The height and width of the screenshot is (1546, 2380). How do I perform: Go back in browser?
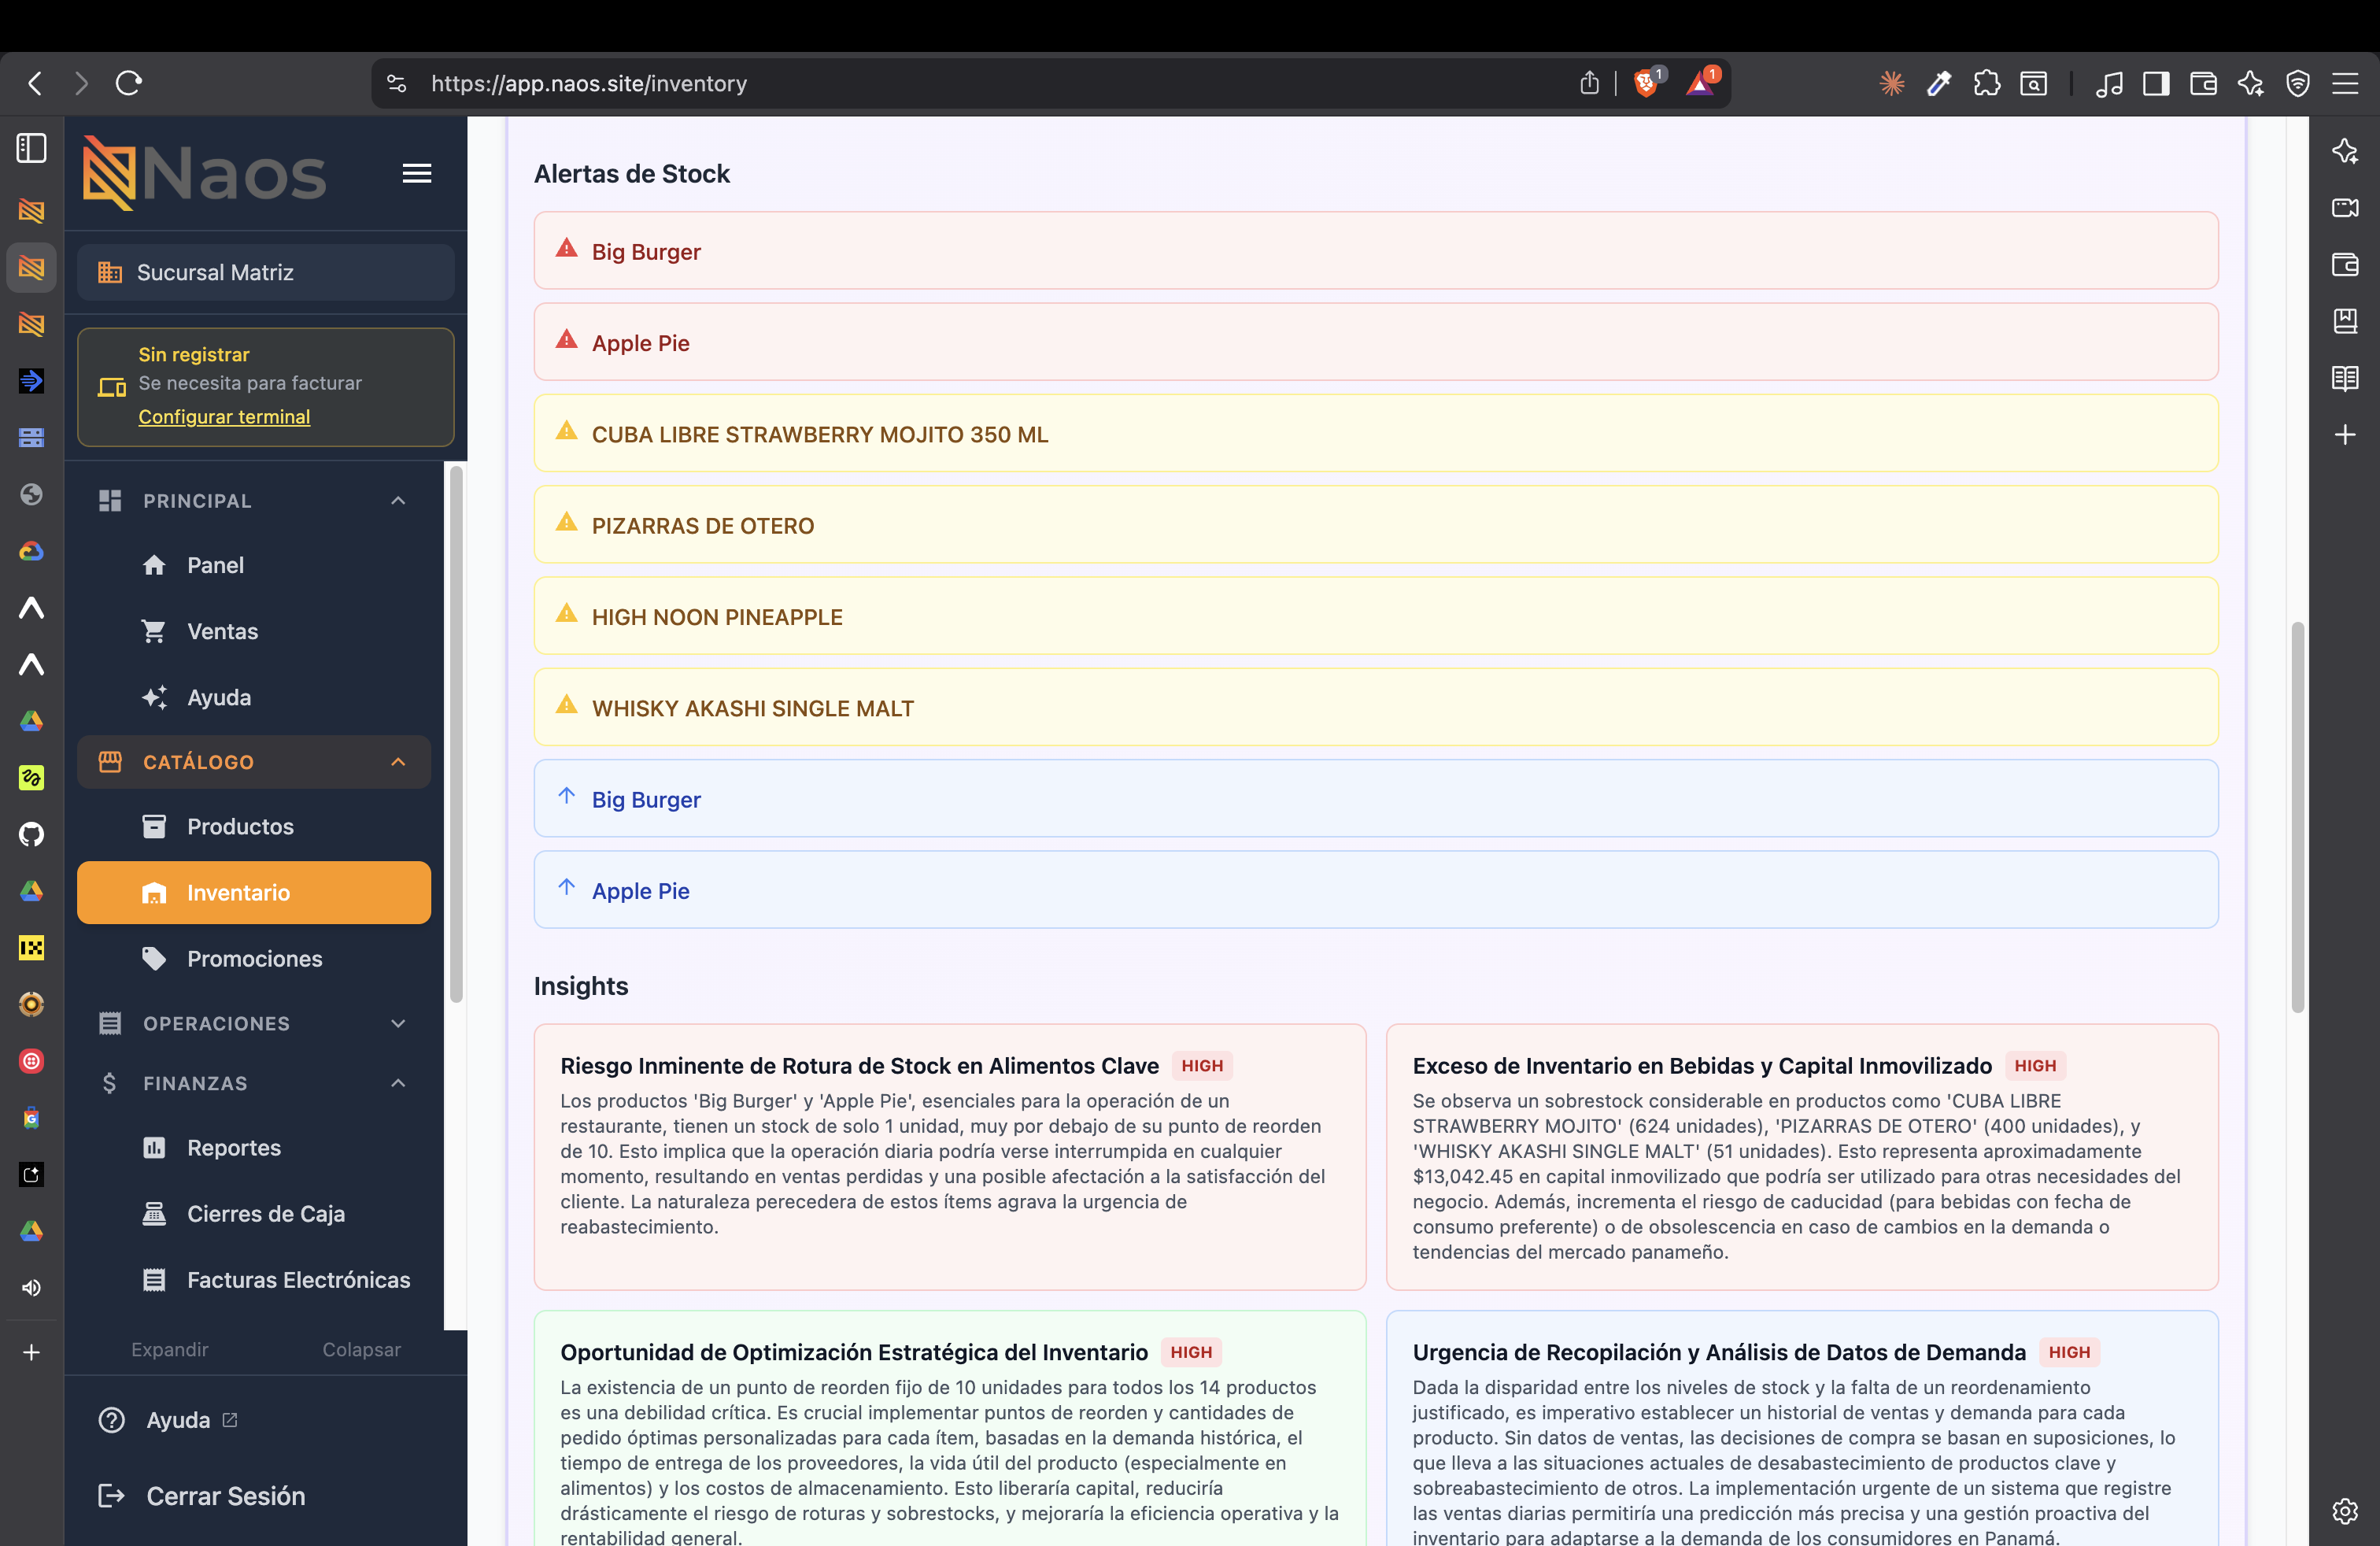[35, 83]
